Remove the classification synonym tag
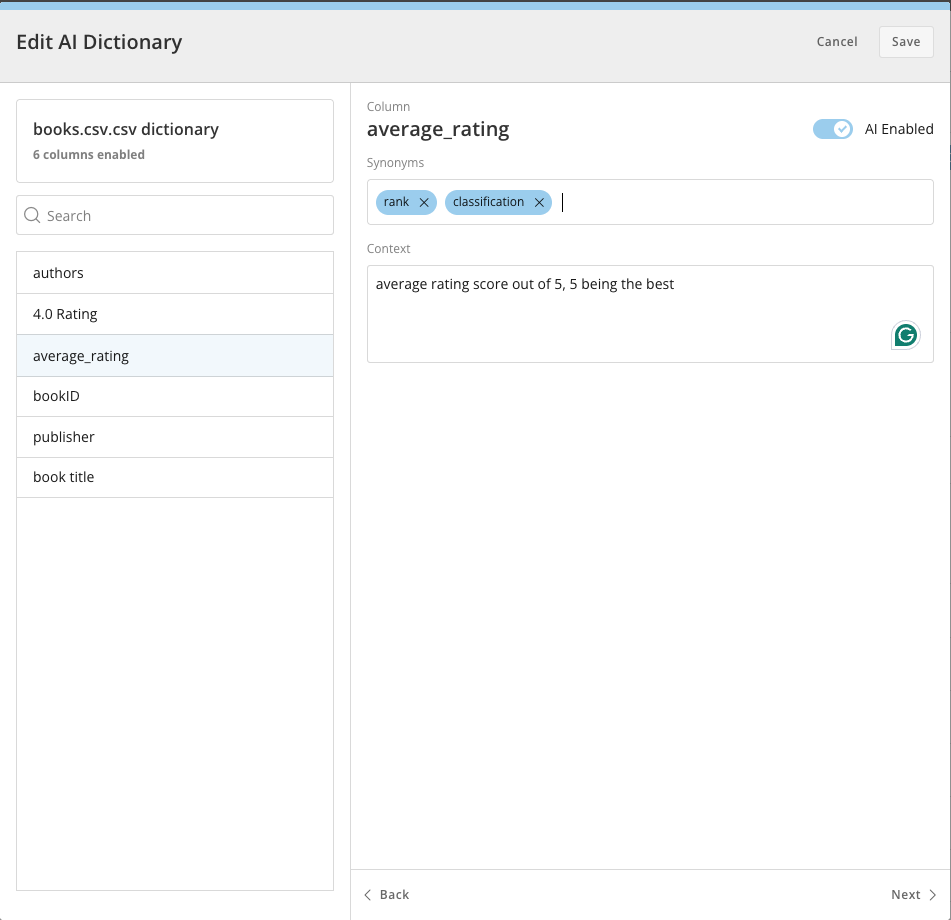The height and width of the screenshot is (920, 951). pyautogui.click(x=539, y=203)
